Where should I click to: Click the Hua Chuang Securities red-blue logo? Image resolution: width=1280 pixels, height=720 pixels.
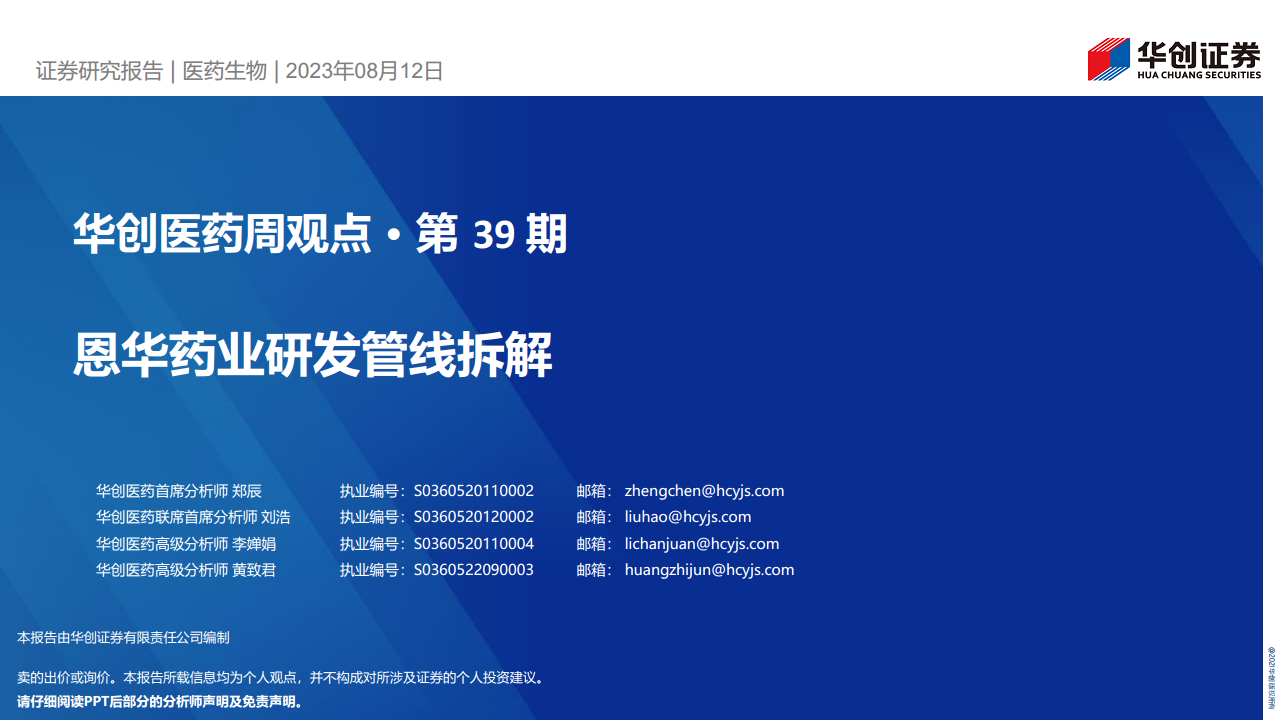(x=1109, y=59)
